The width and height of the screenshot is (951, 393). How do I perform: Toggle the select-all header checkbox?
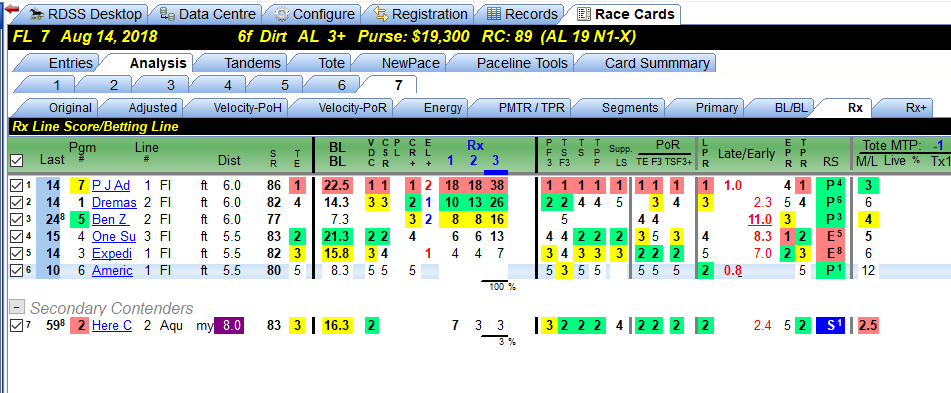click(x=17, y=161)
